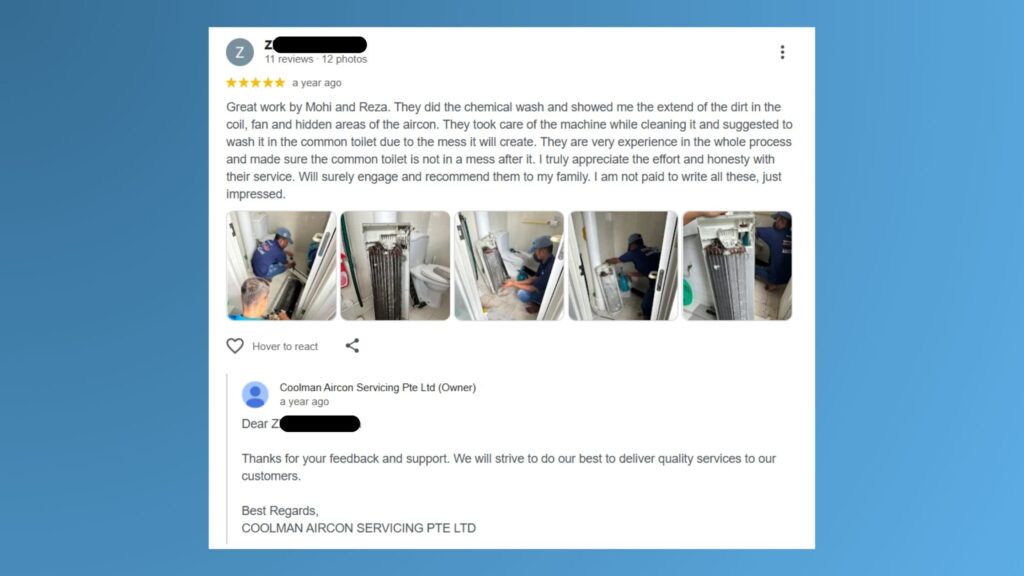Click the "Dear Z" greeting line

pyautogui.click(x=300, y=424)
